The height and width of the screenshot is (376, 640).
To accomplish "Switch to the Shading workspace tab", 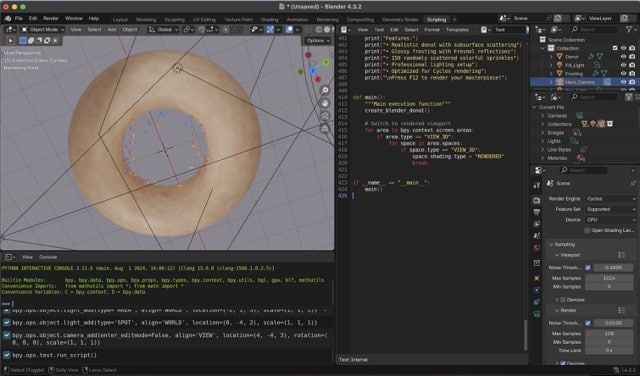I will pyautogui.click(x=269, y=20).
